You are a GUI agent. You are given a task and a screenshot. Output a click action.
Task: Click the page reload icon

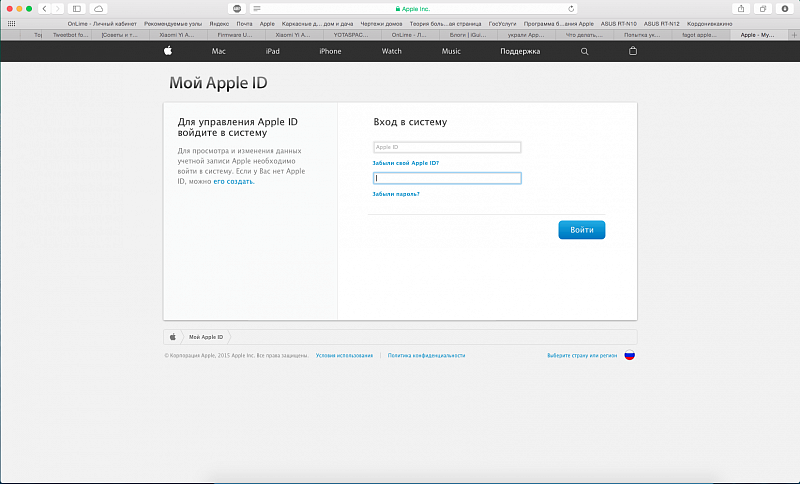click(571, 8)
